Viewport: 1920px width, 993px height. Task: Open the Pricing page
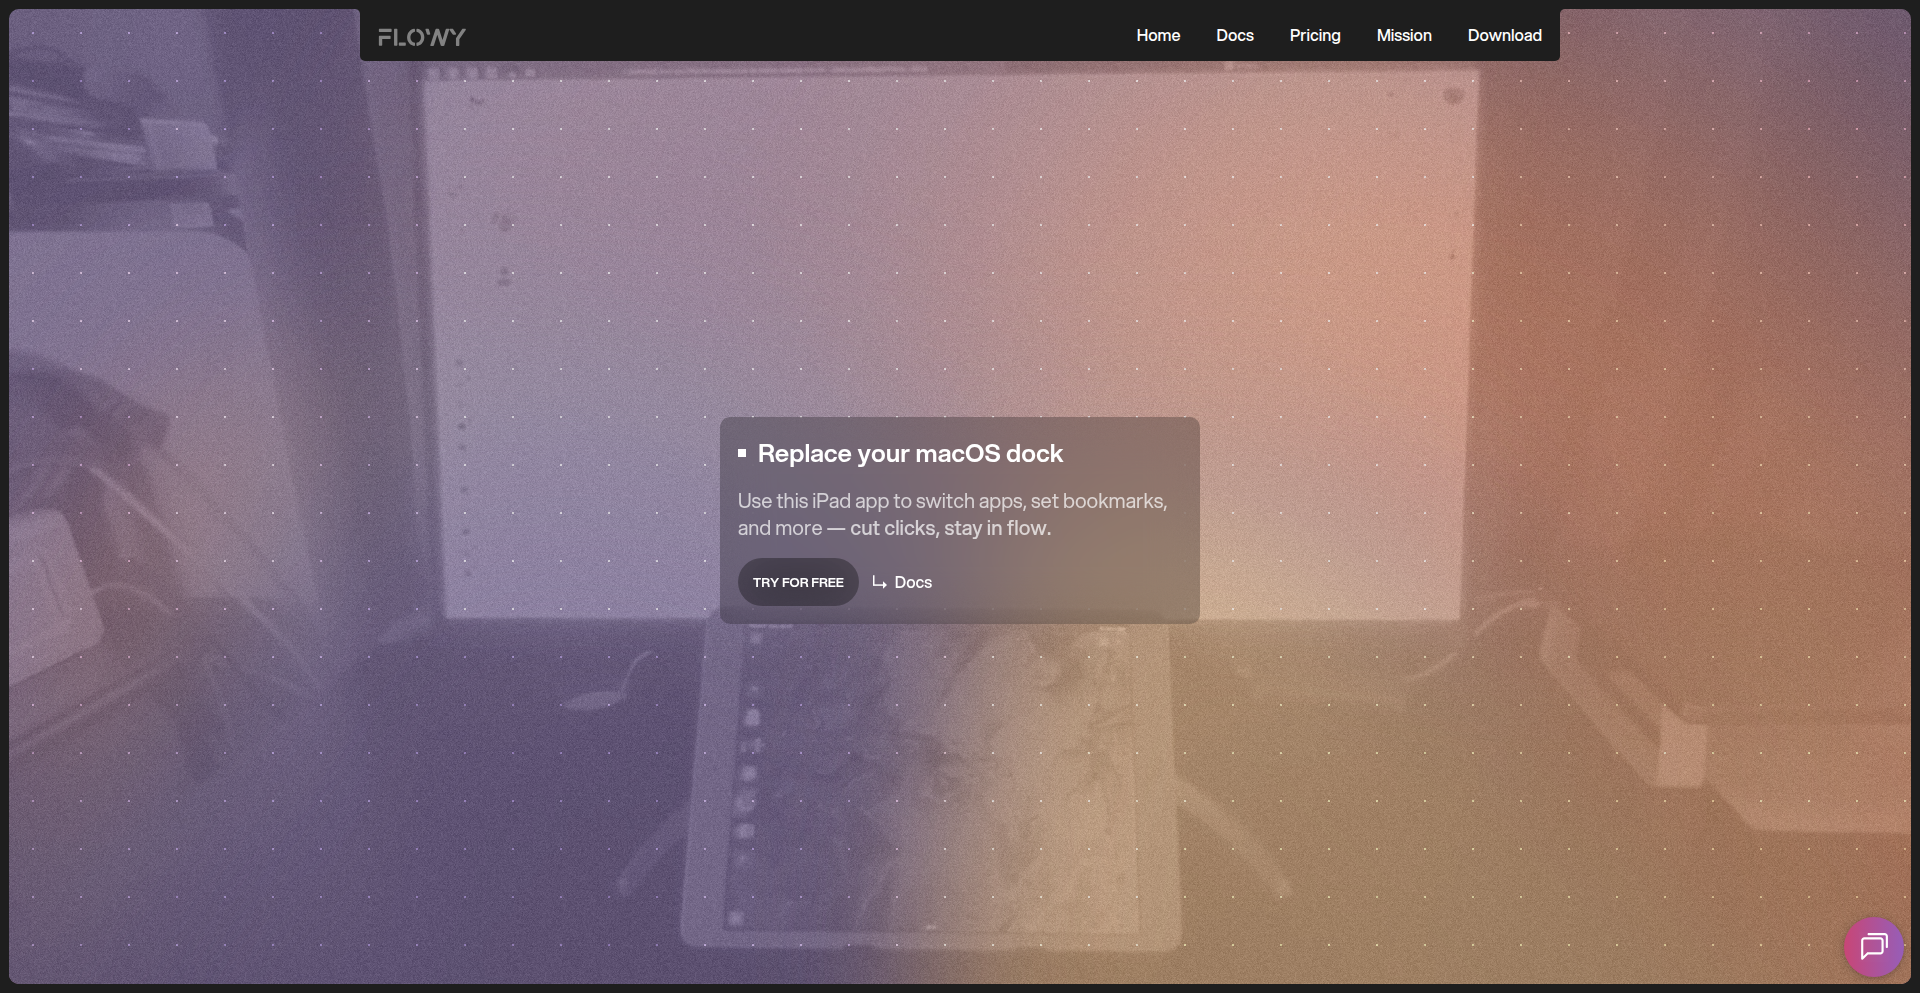pos(1314,35)
